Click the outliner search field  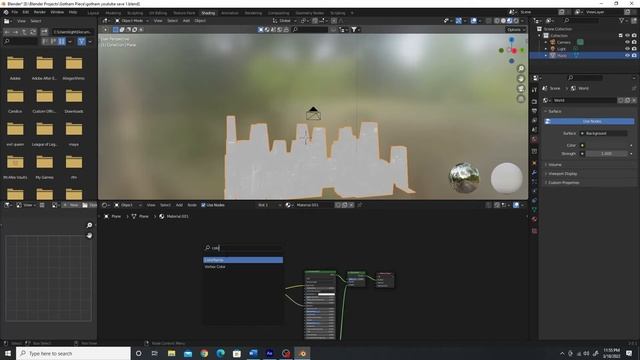point(581,20)
